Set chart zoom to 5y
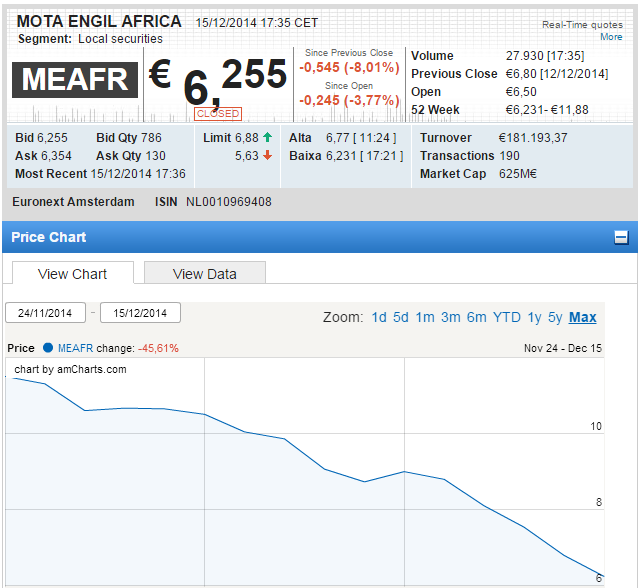This screenshot has height=588, width=643. coord(555,317)
